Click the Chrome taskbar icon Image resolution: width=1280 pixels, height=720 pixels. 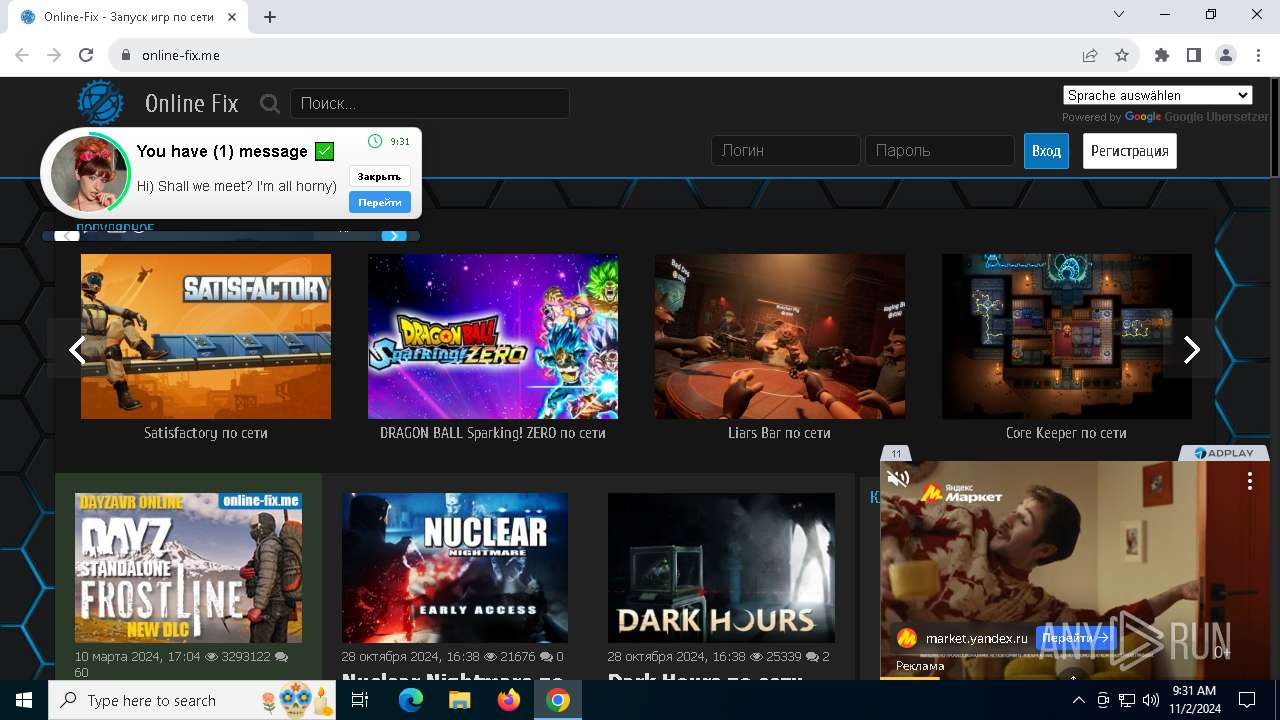coord(558,700)
